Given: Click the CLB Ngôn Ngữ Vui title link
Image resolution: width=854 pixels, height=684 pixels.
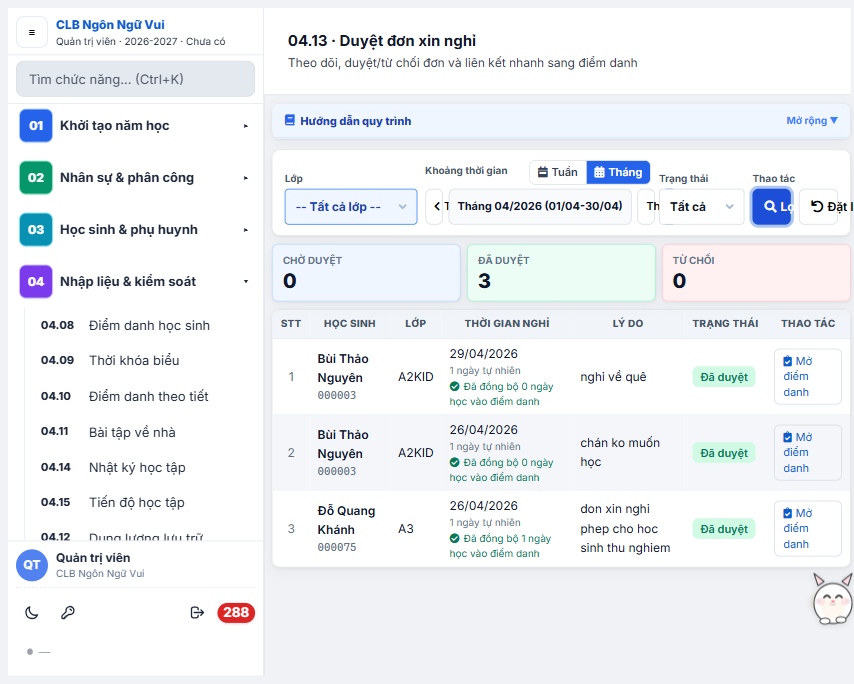Looking at the screenshot, I should (x=110, y=25).
